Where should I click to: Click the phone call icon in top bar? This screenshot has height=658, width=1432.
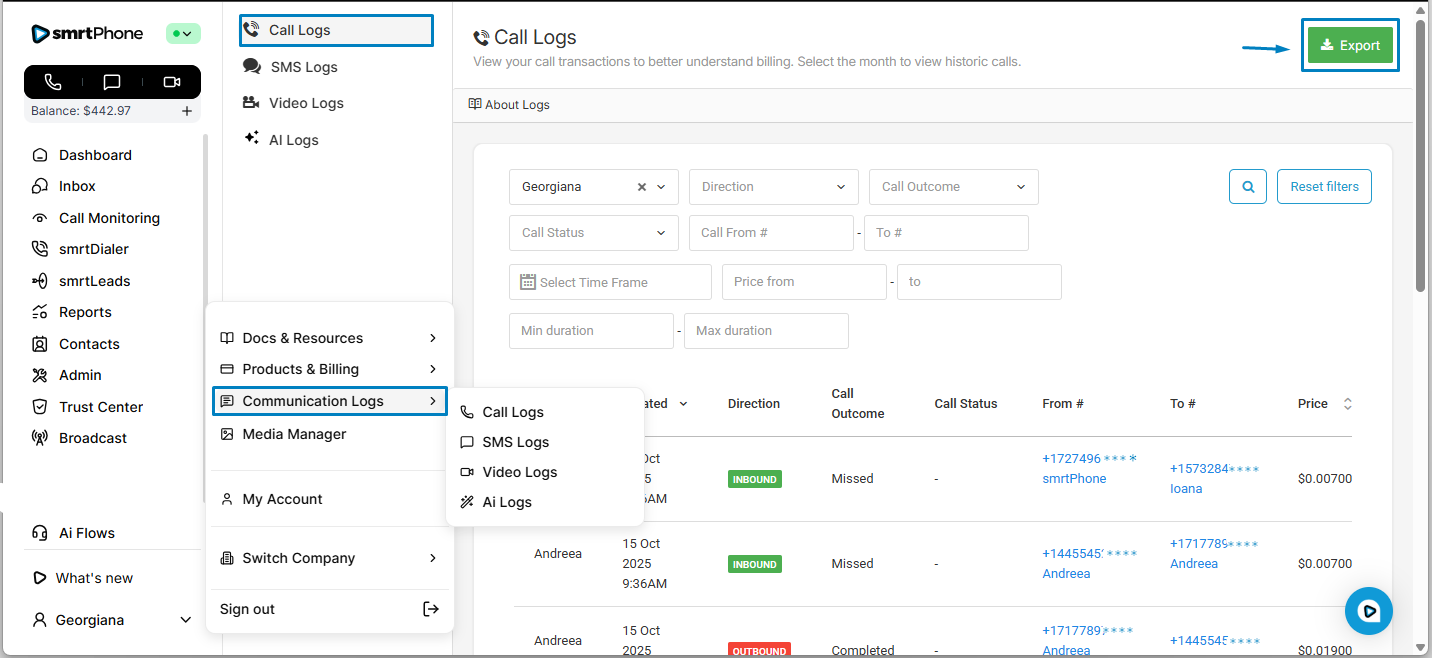click(53, 82)
